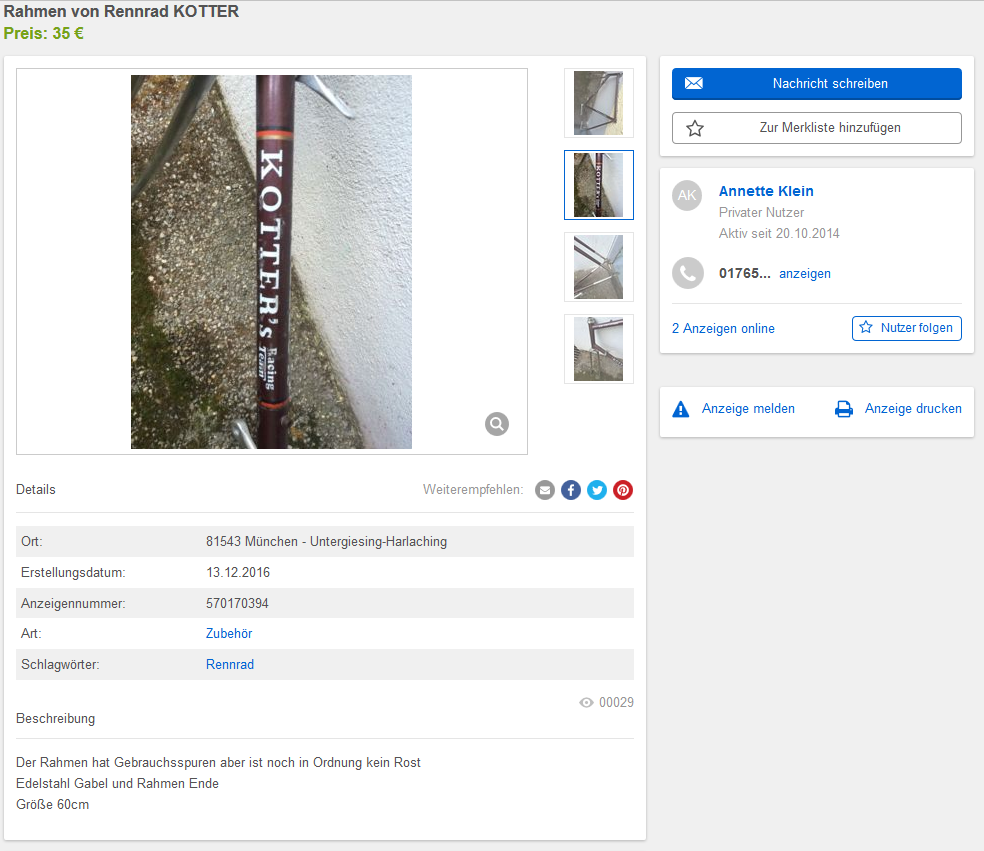The image size is (984, 851).
Task: Add listing to Merkliste with star button
Action: tap(816, 128)
